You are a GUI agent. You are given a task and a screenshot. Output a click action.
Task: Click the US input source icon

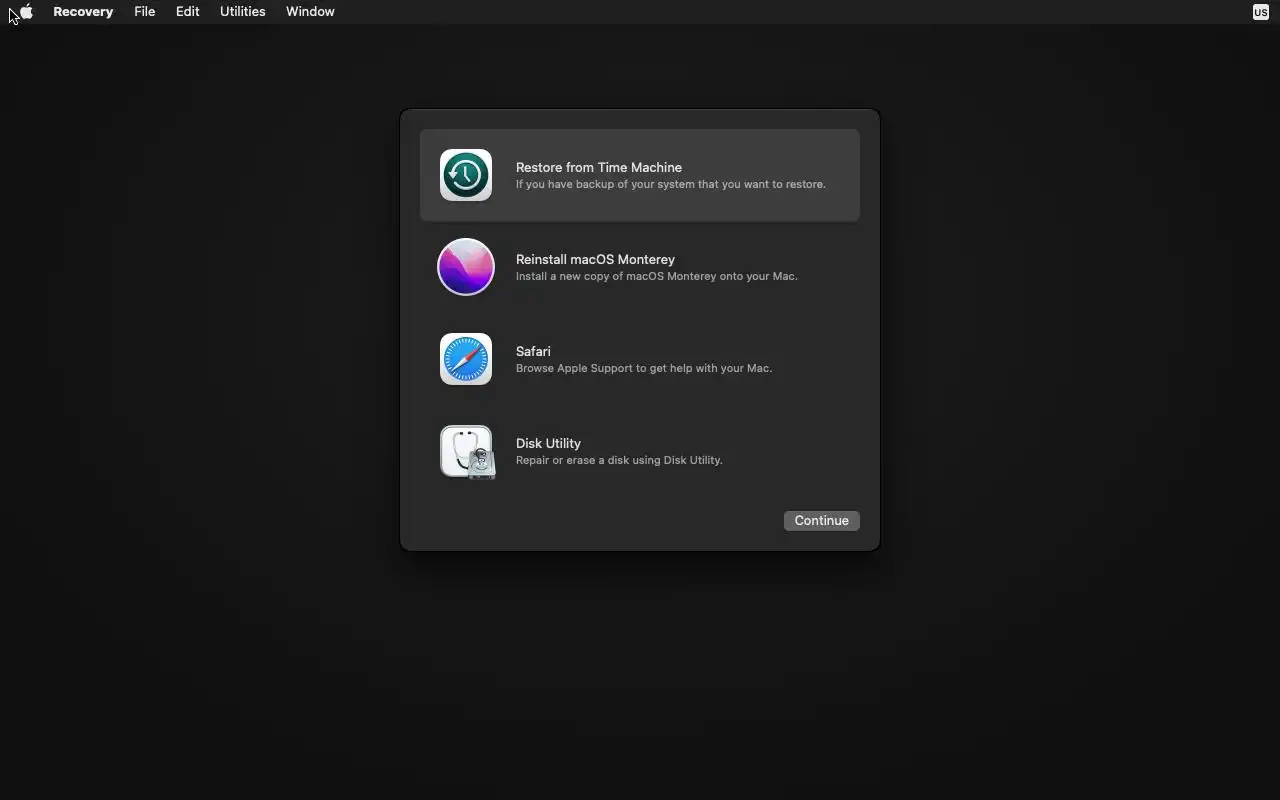(x=1260, y=12)
